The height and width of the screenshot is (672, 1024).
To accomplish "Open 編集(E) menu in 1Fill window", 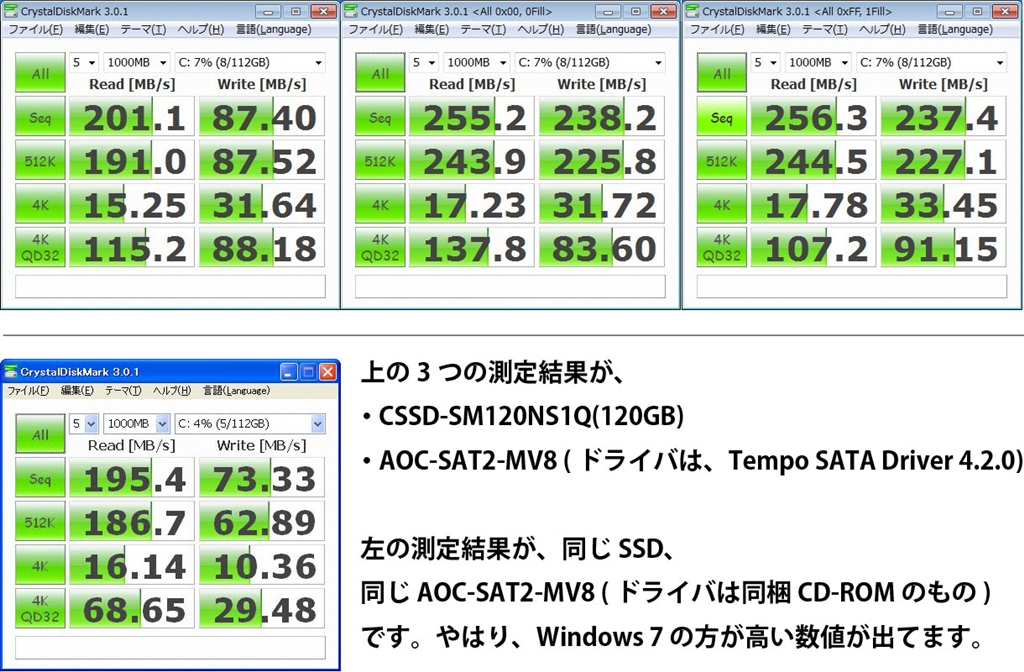I will pos(773,29).
